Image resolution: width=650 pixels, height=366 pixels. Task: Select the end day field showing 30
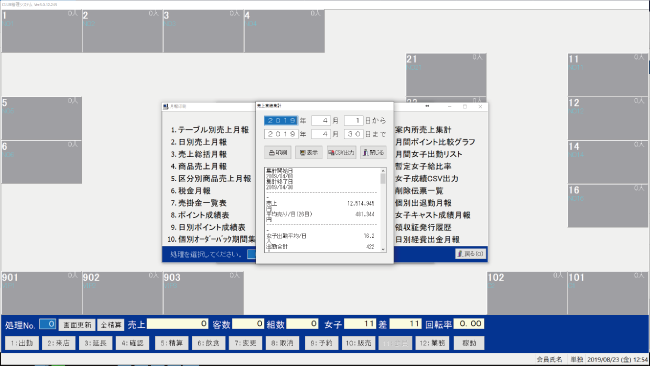[x=354, y=134]
